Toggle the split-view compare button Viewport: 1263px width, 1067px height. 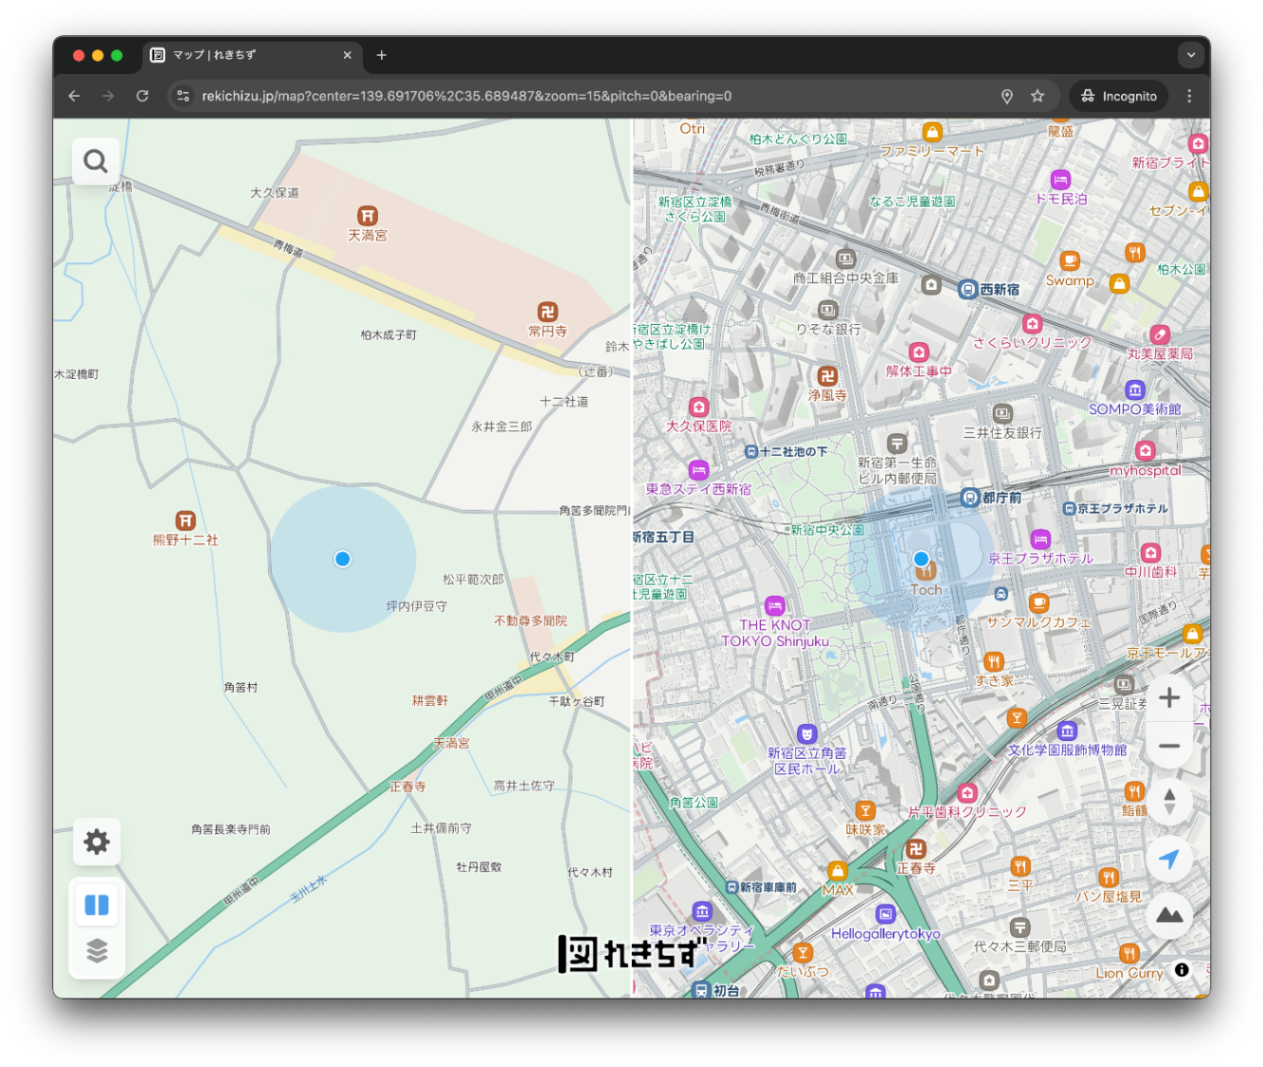coord(97,905)
